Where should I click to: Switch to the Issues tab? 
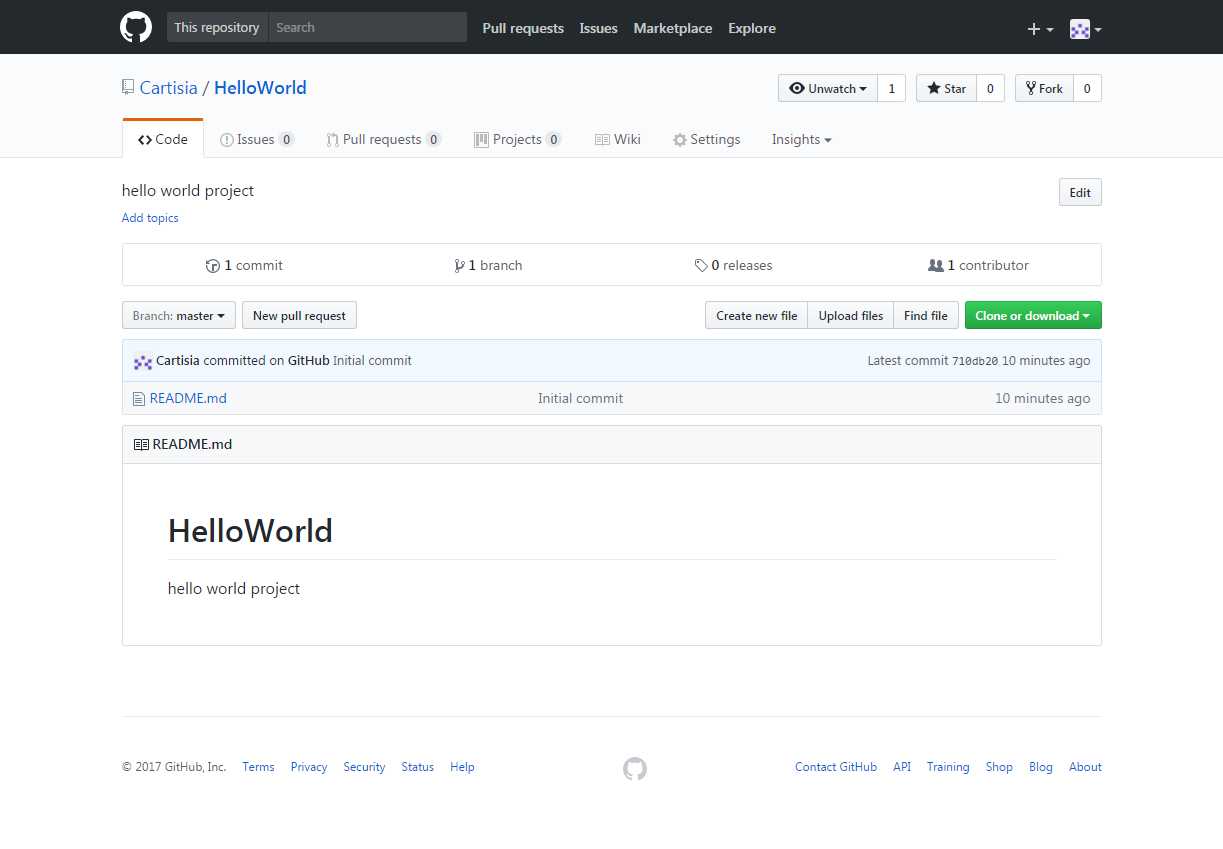point(257,139)
